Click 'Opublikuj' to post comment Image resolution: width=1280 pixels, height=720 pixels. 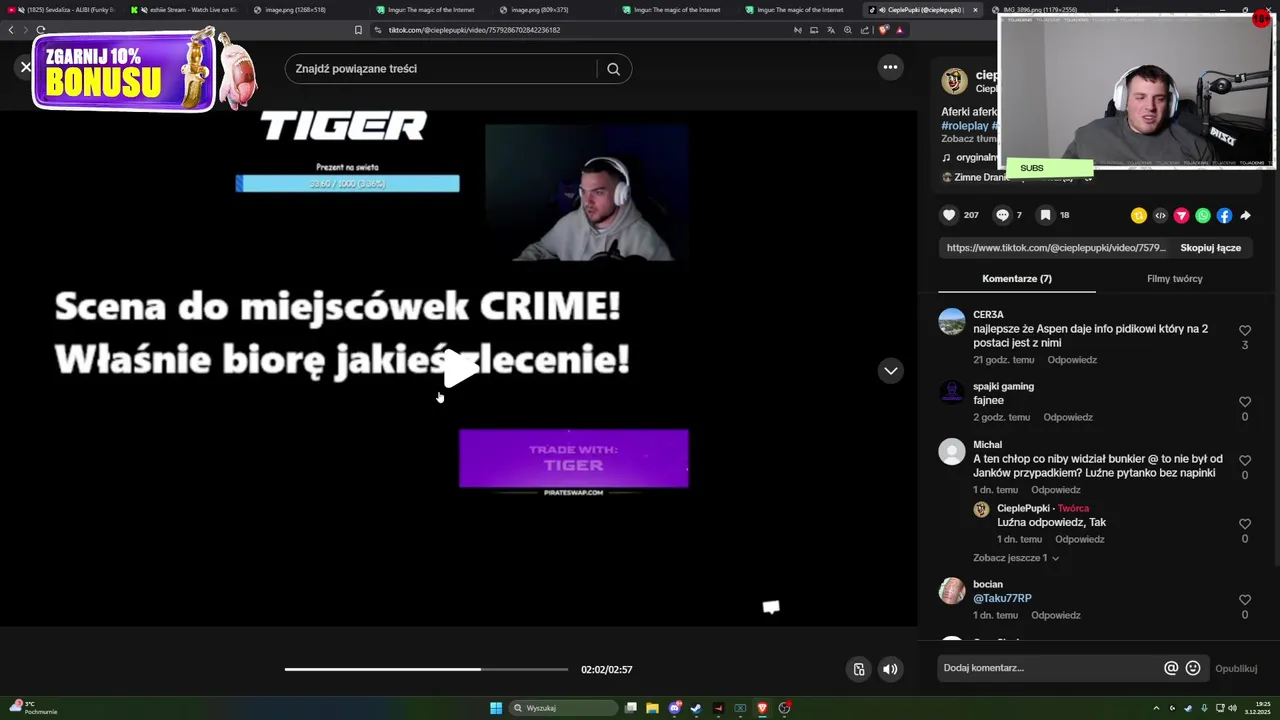(x=1236, y=669)
